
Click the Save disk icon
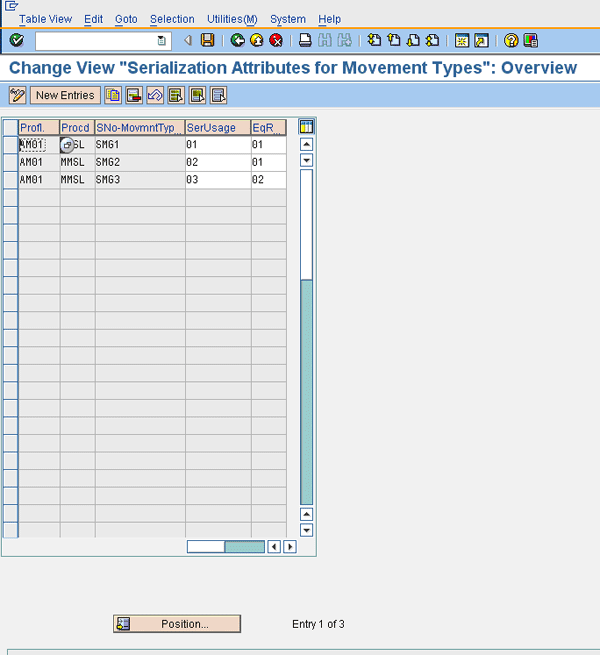(207, 40)
